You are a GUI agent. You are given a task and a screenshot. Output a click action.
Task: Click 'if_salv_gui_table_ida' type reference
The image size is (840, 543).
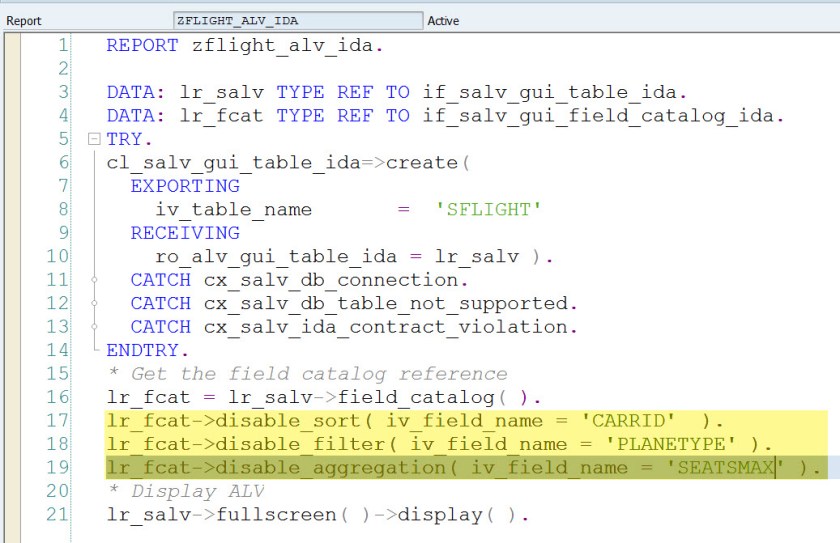(x=550, y=92)
